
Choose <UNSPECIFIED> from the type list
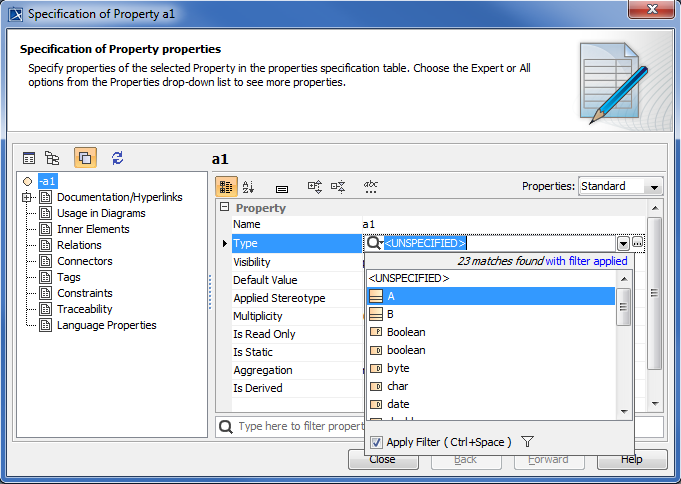(491, 278)
